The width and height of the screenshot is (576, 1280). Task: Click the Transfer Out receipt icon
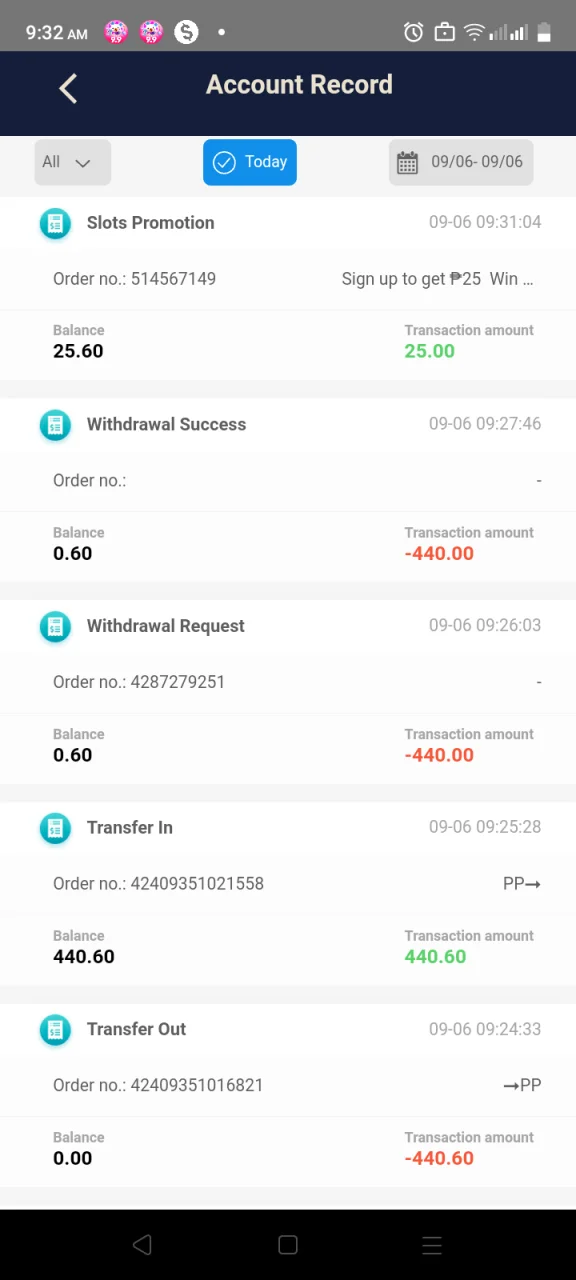[x=55, y=1030]
